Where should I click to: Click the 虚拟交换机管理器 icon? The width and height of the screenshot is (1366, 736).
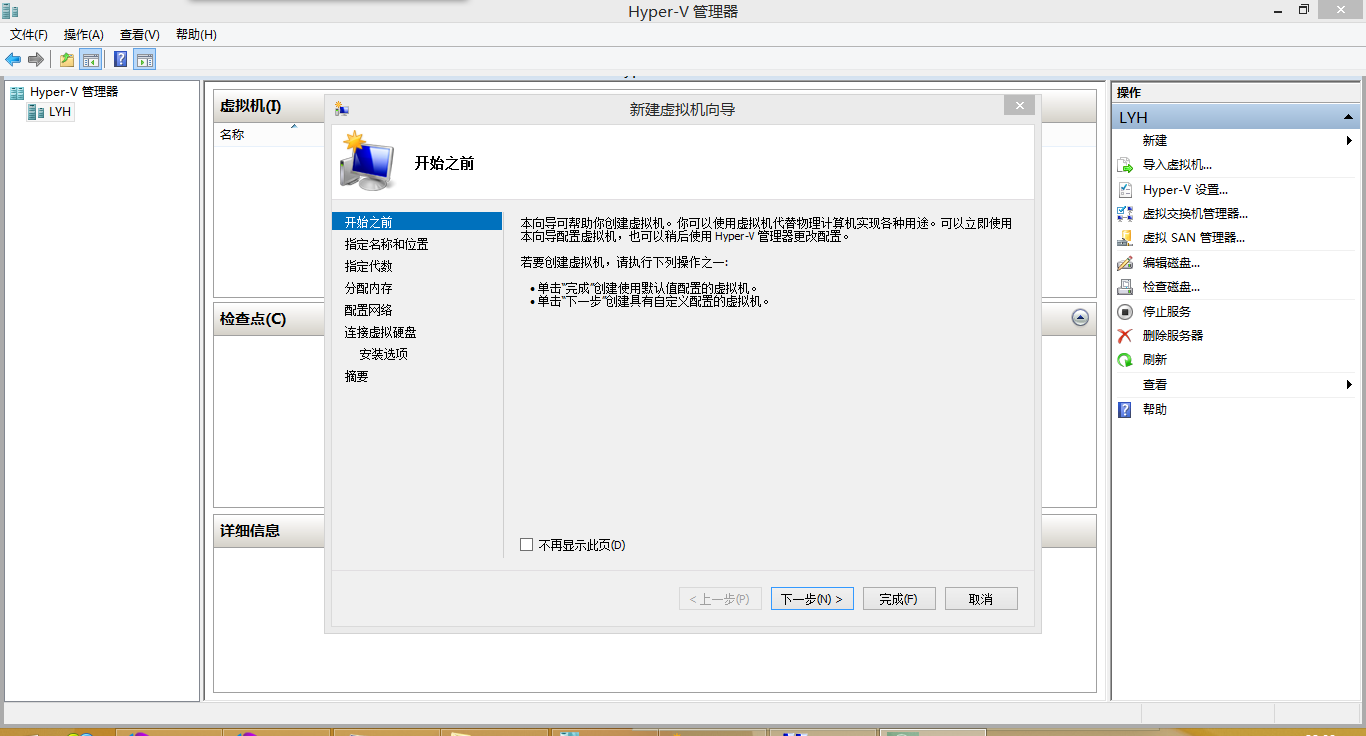(x=1125, y=214)
